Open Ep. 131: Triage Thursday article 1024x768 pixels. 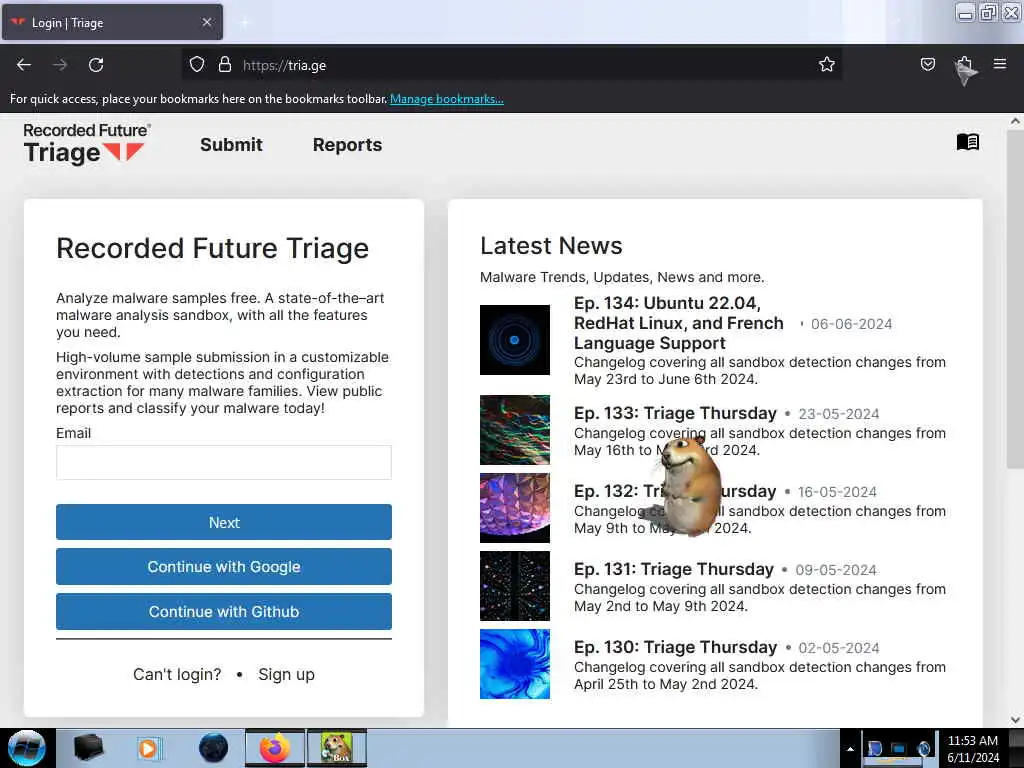tap(673, 569)
